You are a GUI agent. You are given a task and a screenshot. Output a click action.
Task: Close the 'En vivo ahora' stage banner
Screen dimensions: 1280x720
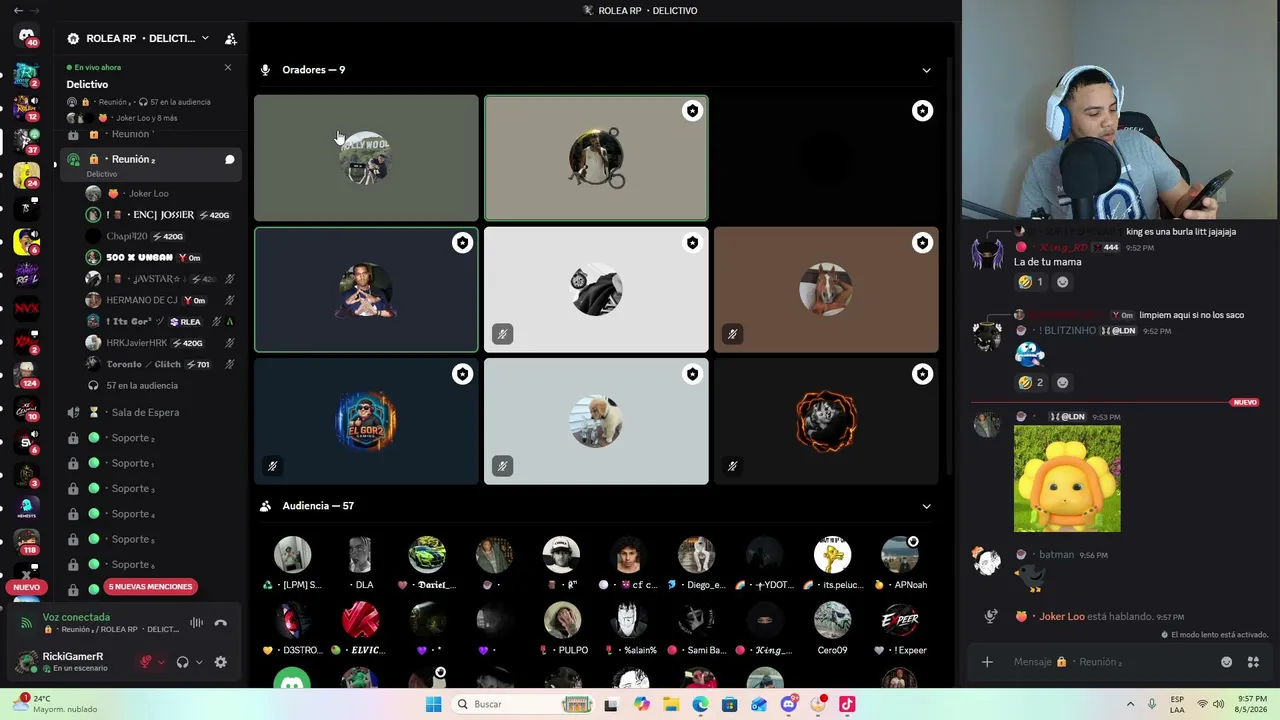(x=228, y=67)
